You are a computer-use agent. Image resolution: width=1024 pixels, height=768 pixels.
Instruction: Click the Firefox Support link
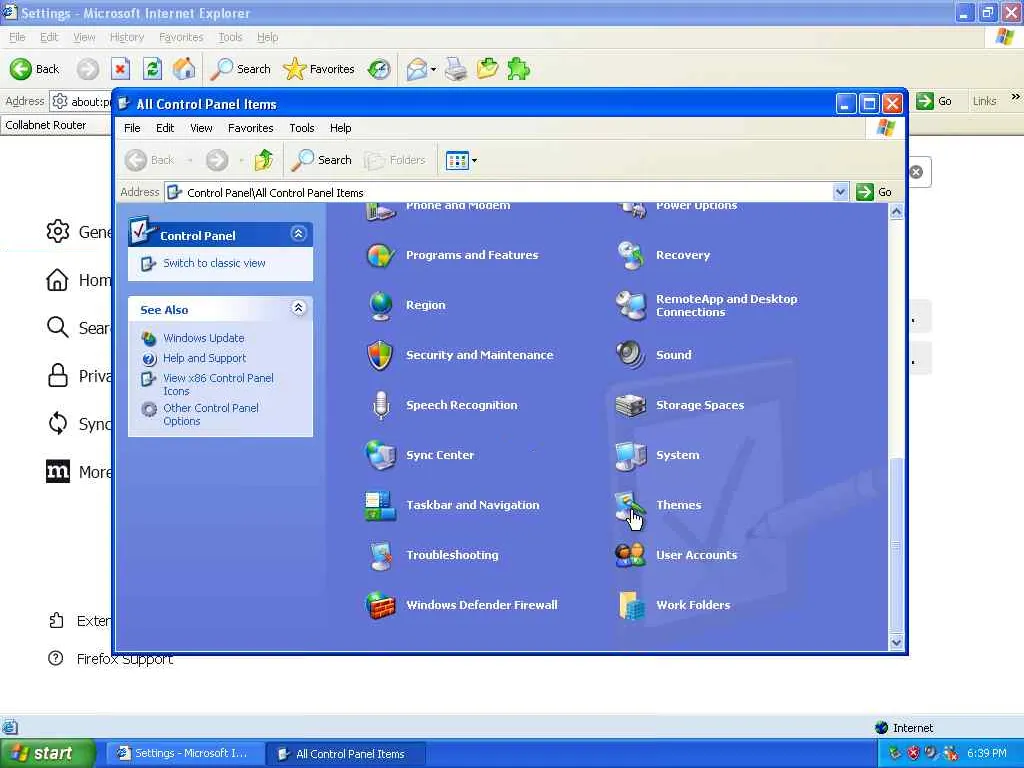125,659
